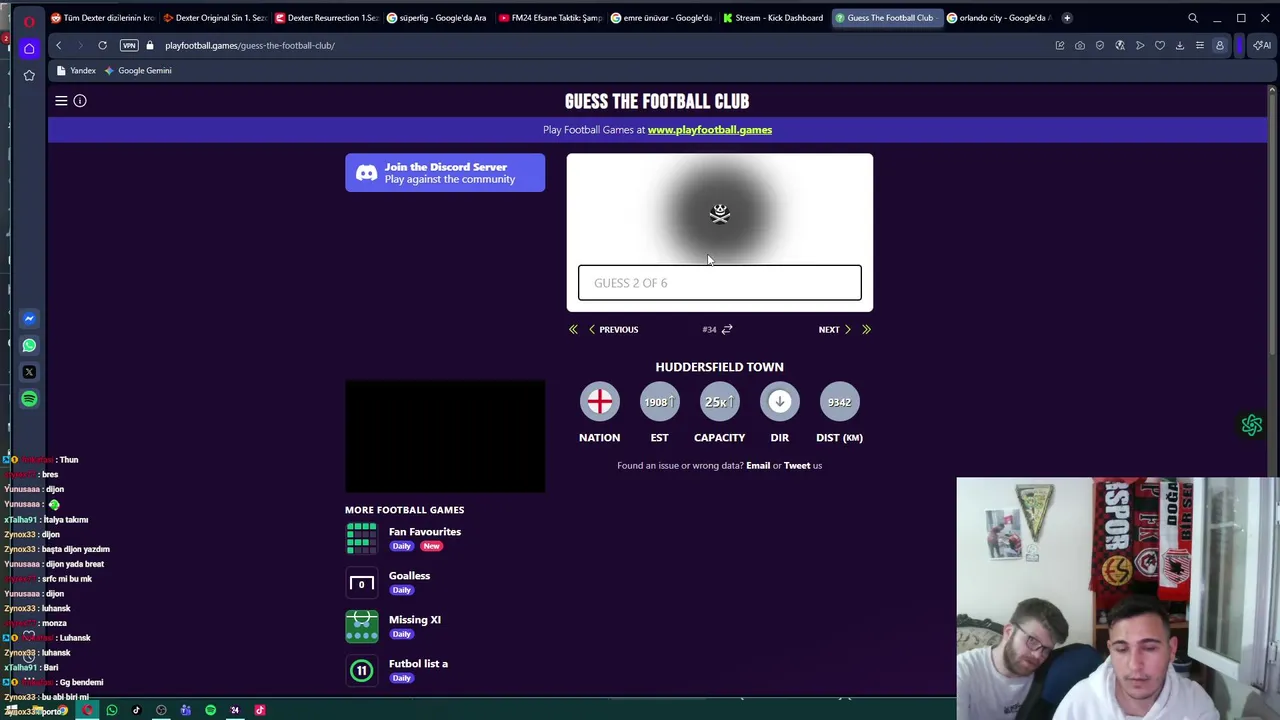Open the hamburger menu on the game page
This screenshot has height=720, width=1280.
61,101
